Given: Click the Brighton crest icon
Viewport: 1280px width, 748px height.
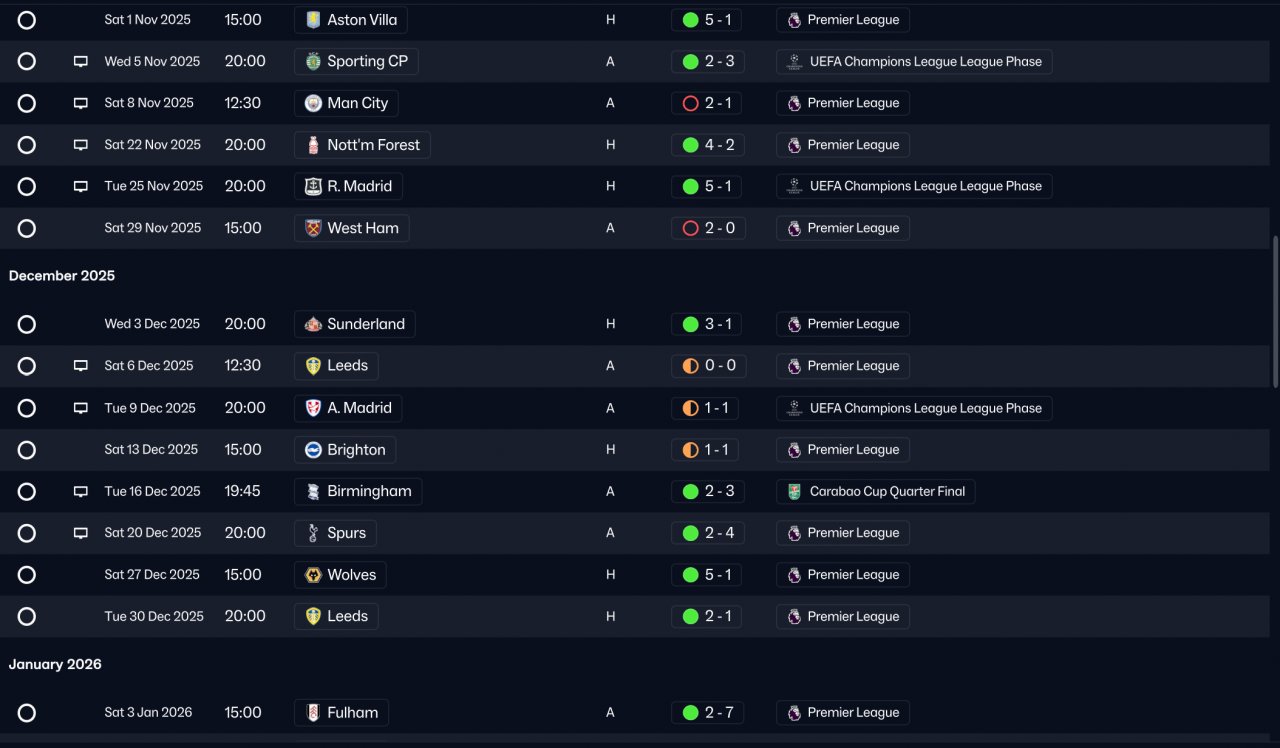Looking at the screenshot, I should pos(313,450).
